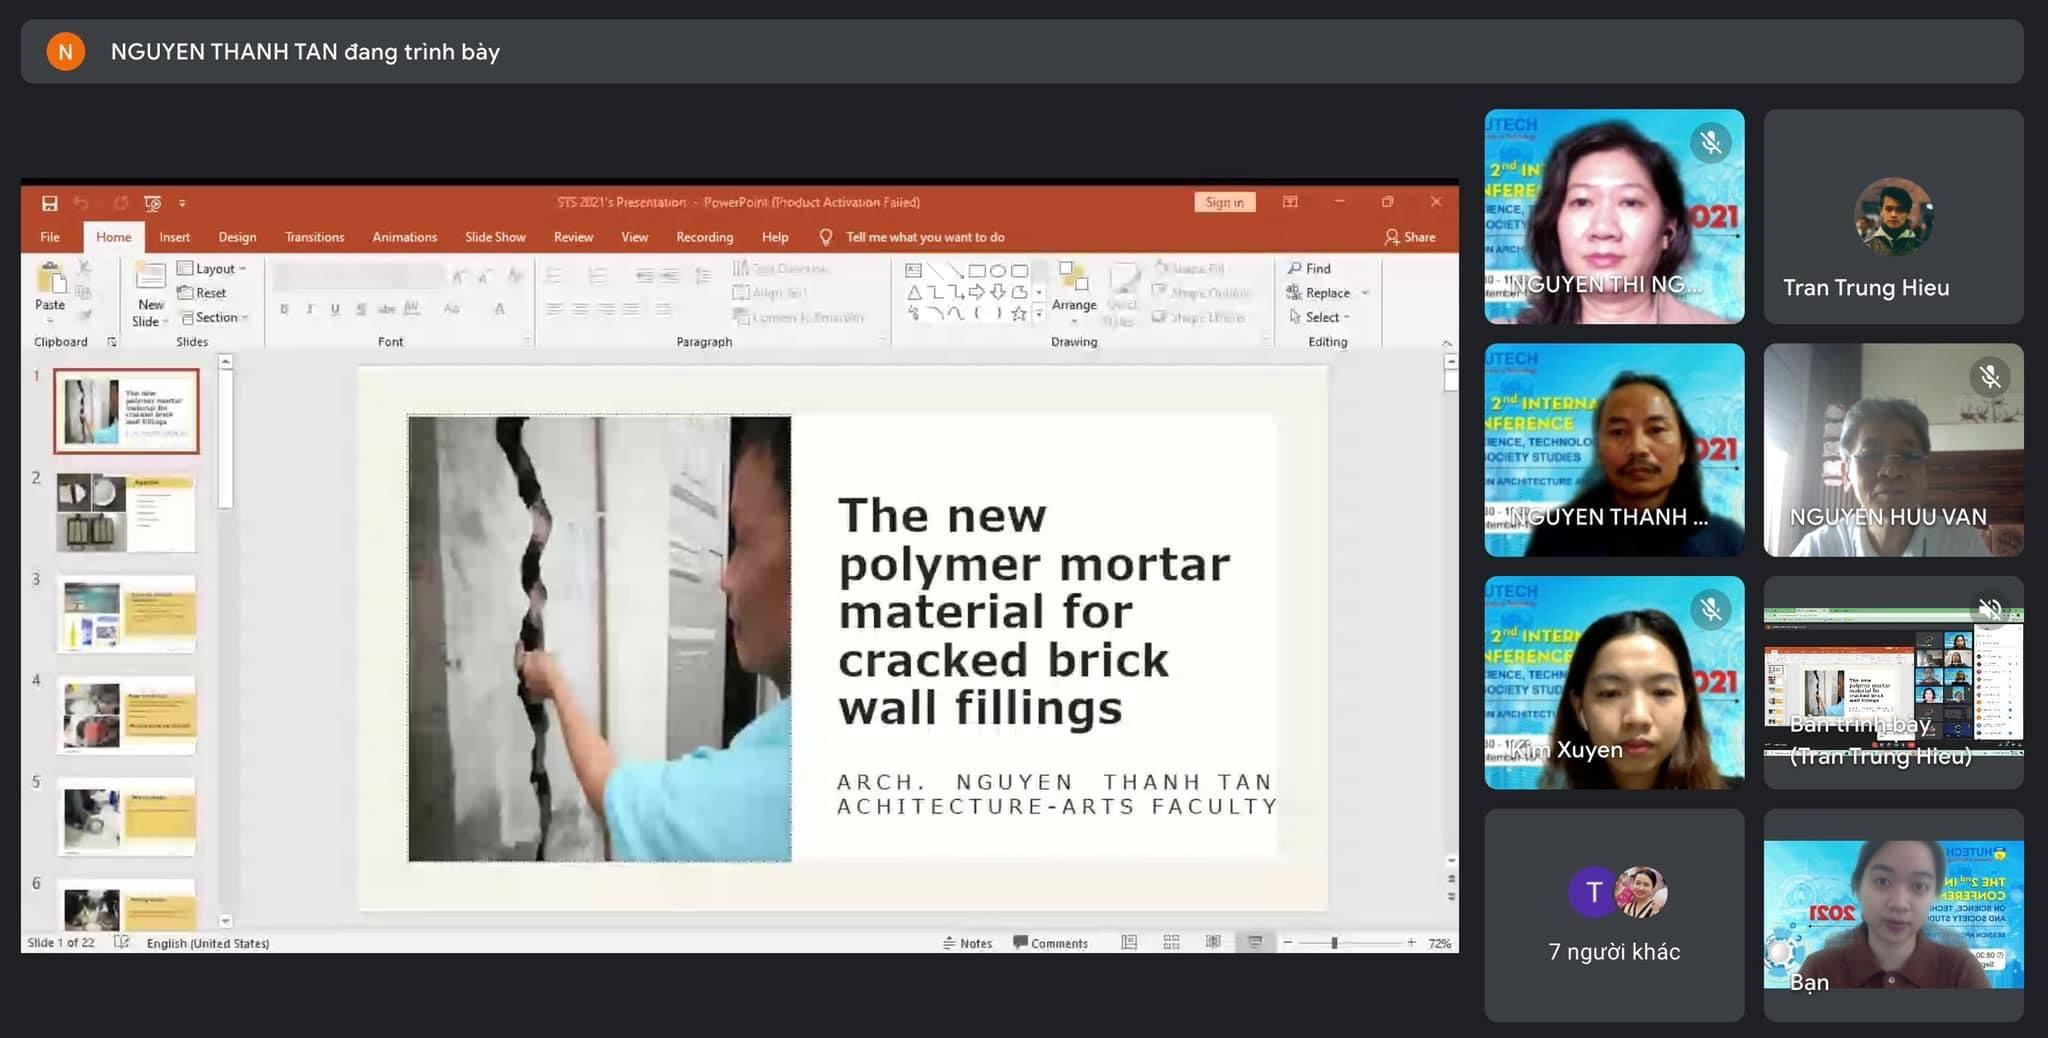Open the File menu
Image resolution: width=2048 pixels, height=1038 pixels.
[50, 237]
